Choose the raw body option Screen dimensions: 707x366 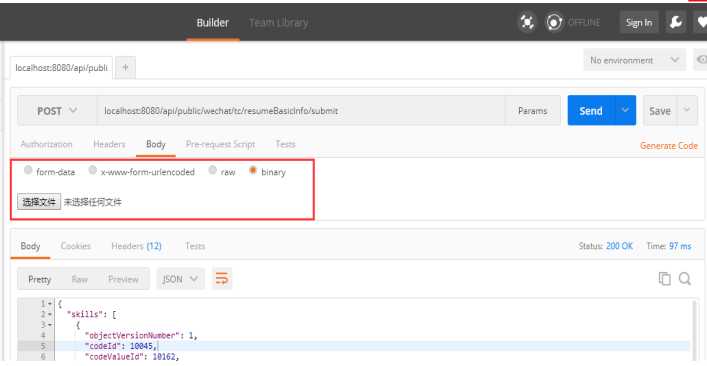point(212,170)
